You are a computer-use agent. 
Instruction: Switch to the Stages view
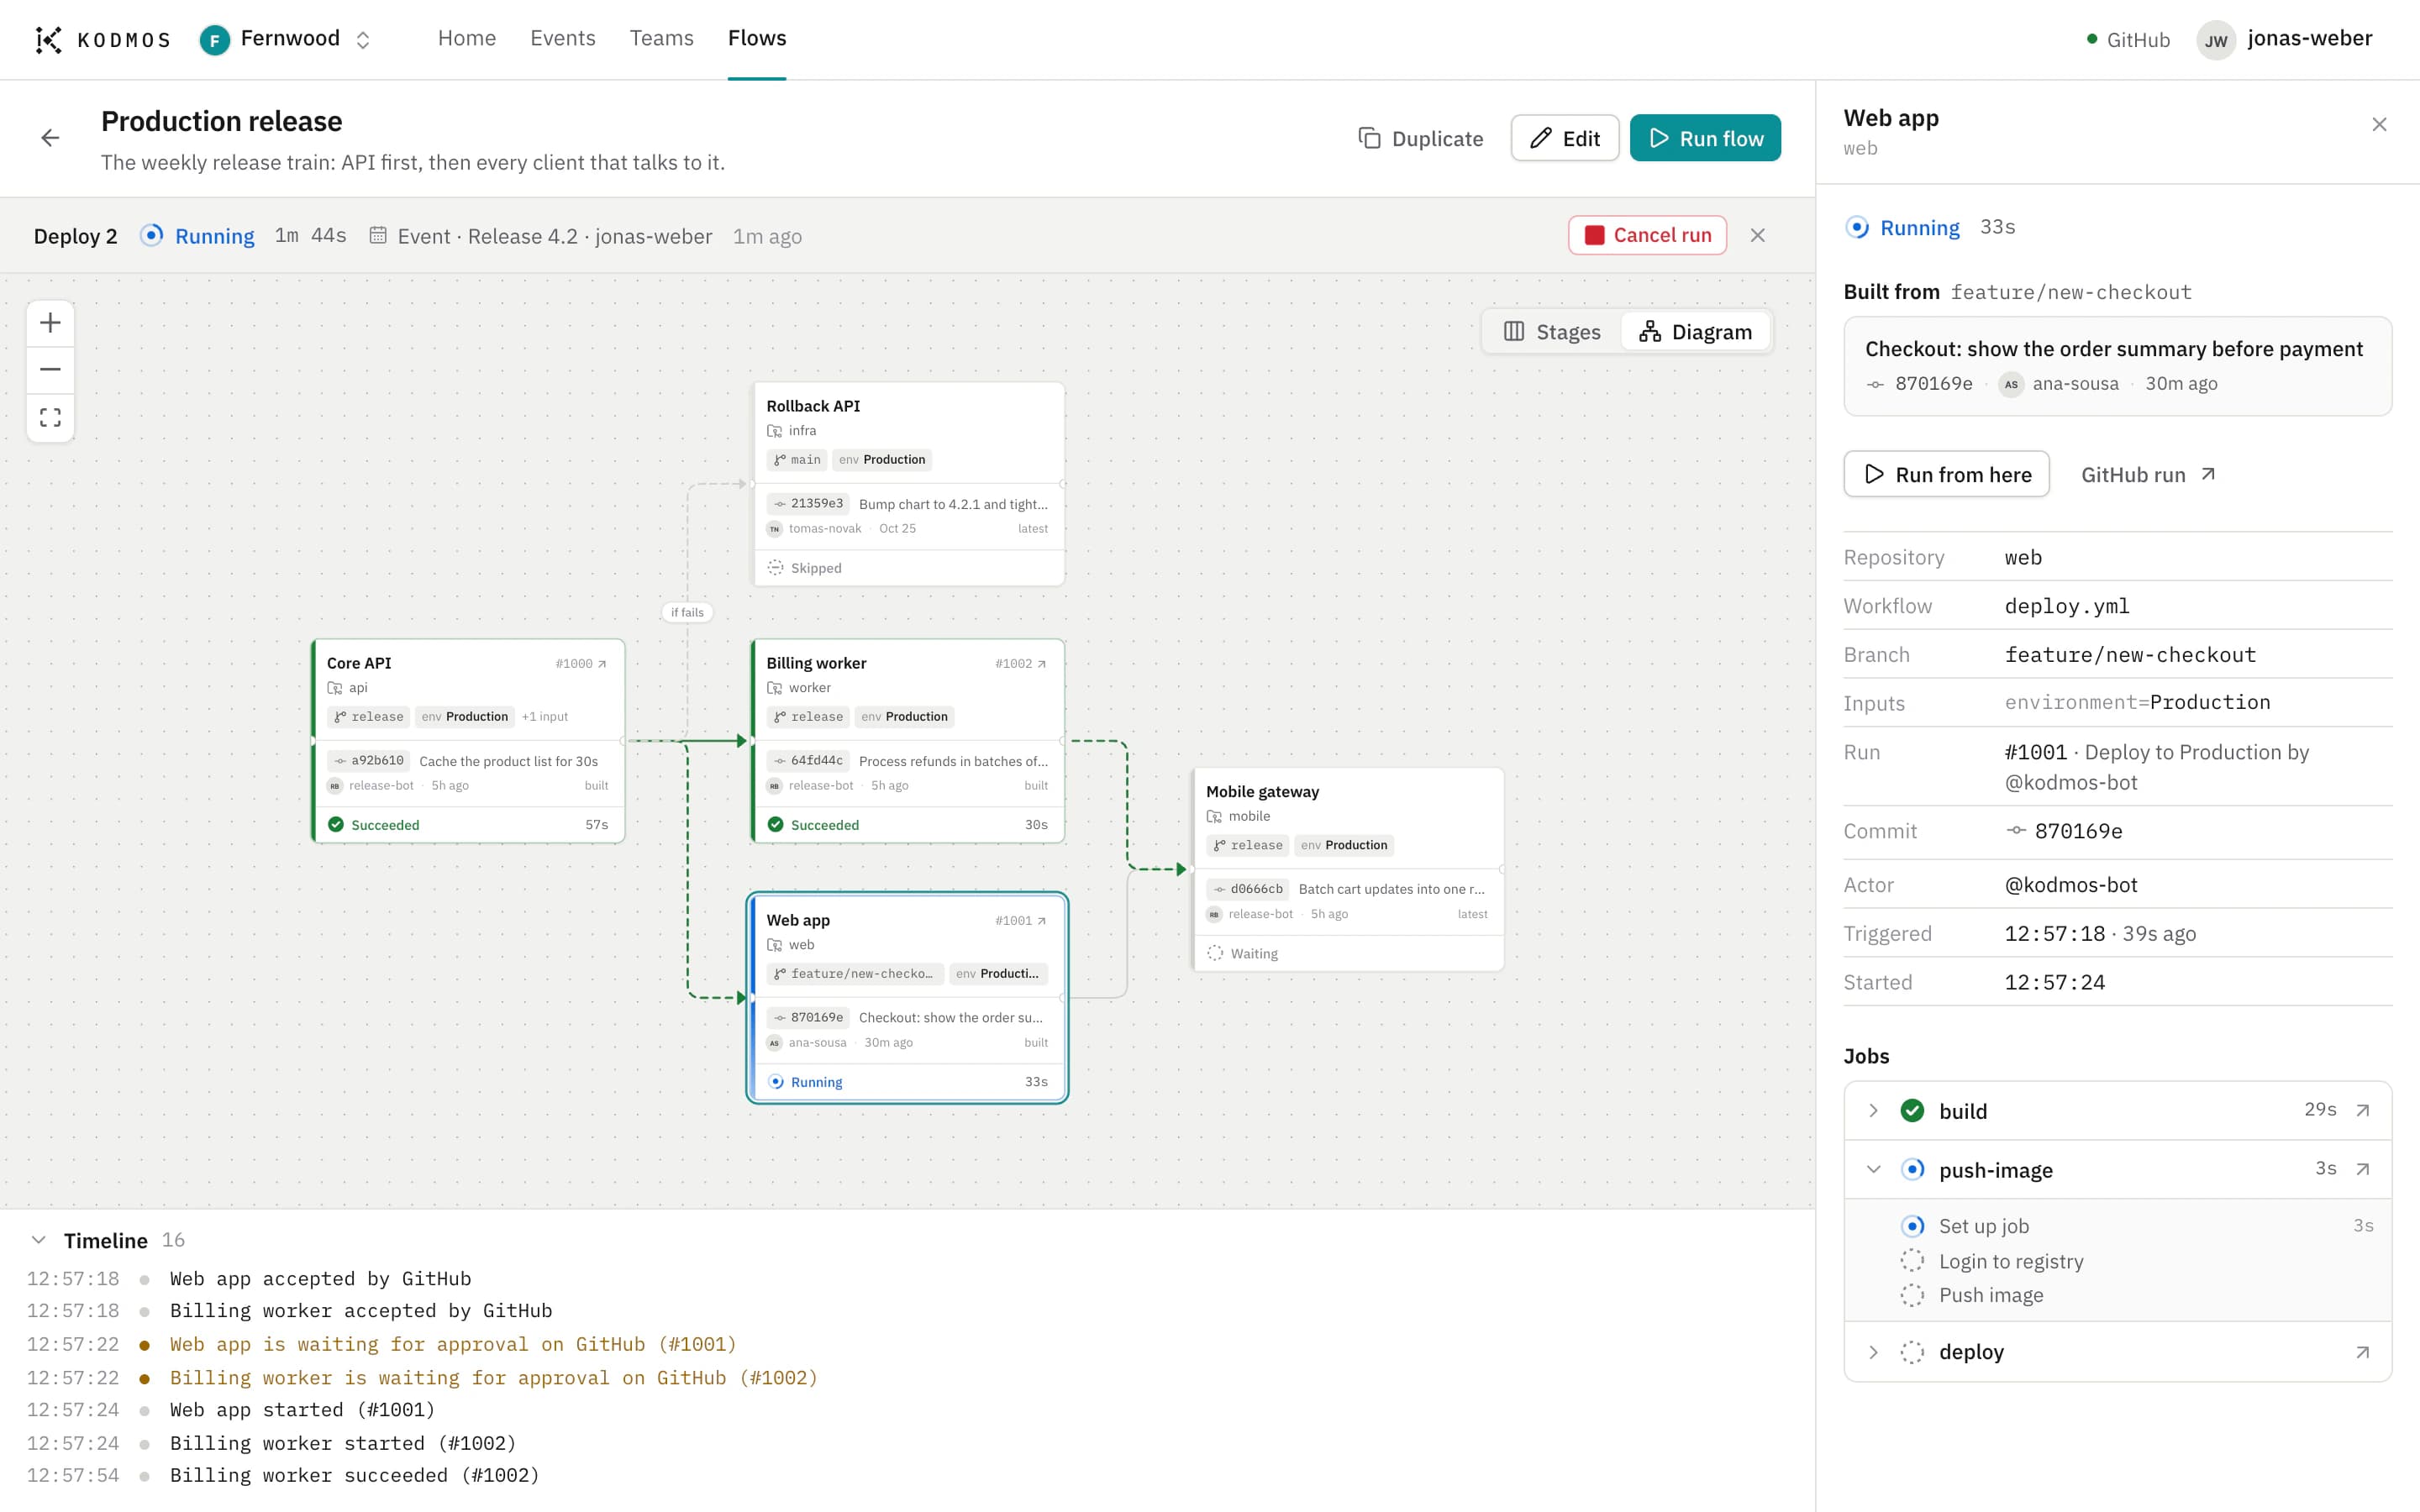(1552, 332)
